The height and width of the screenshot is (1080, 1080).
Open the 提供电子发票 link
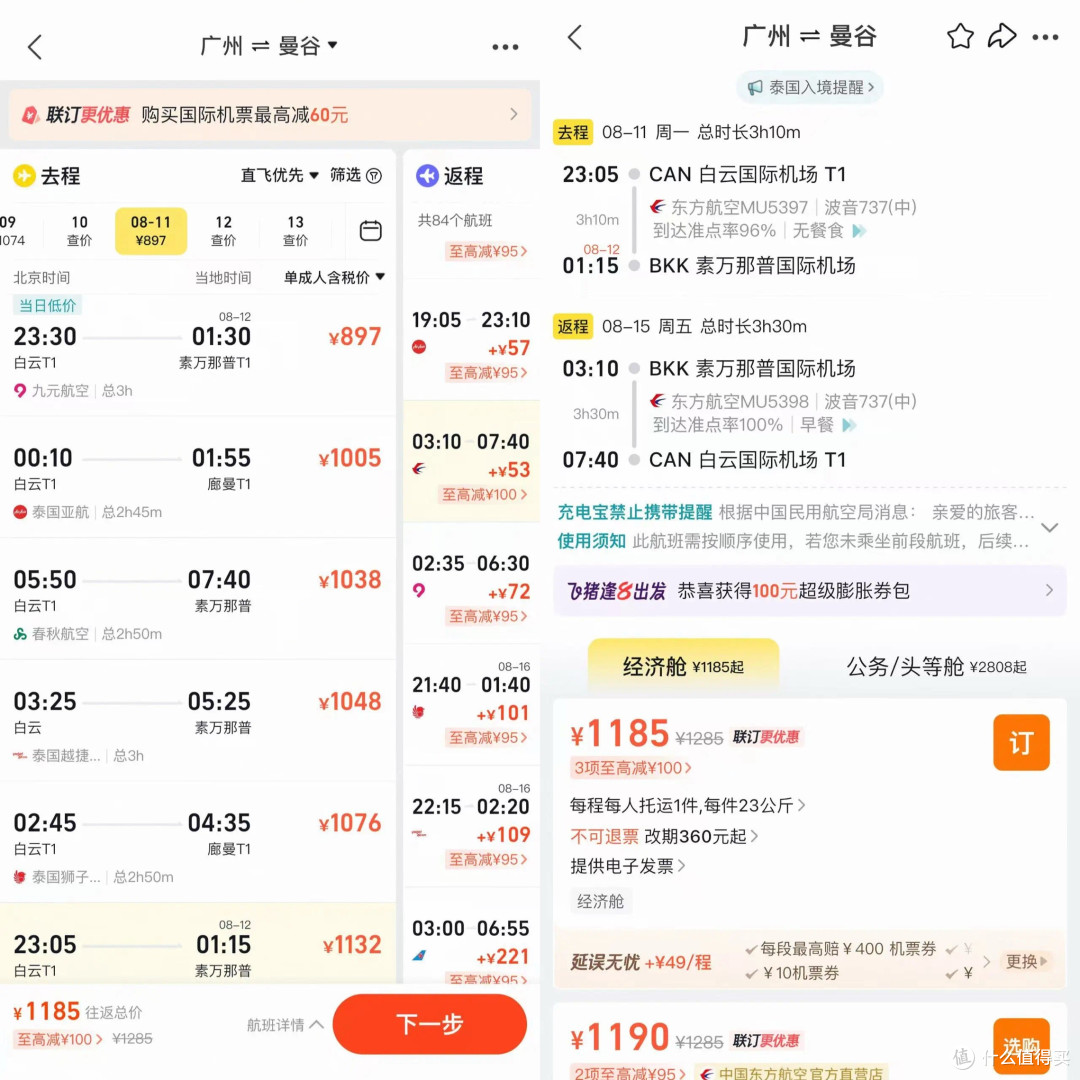click(x=627, y=866)
